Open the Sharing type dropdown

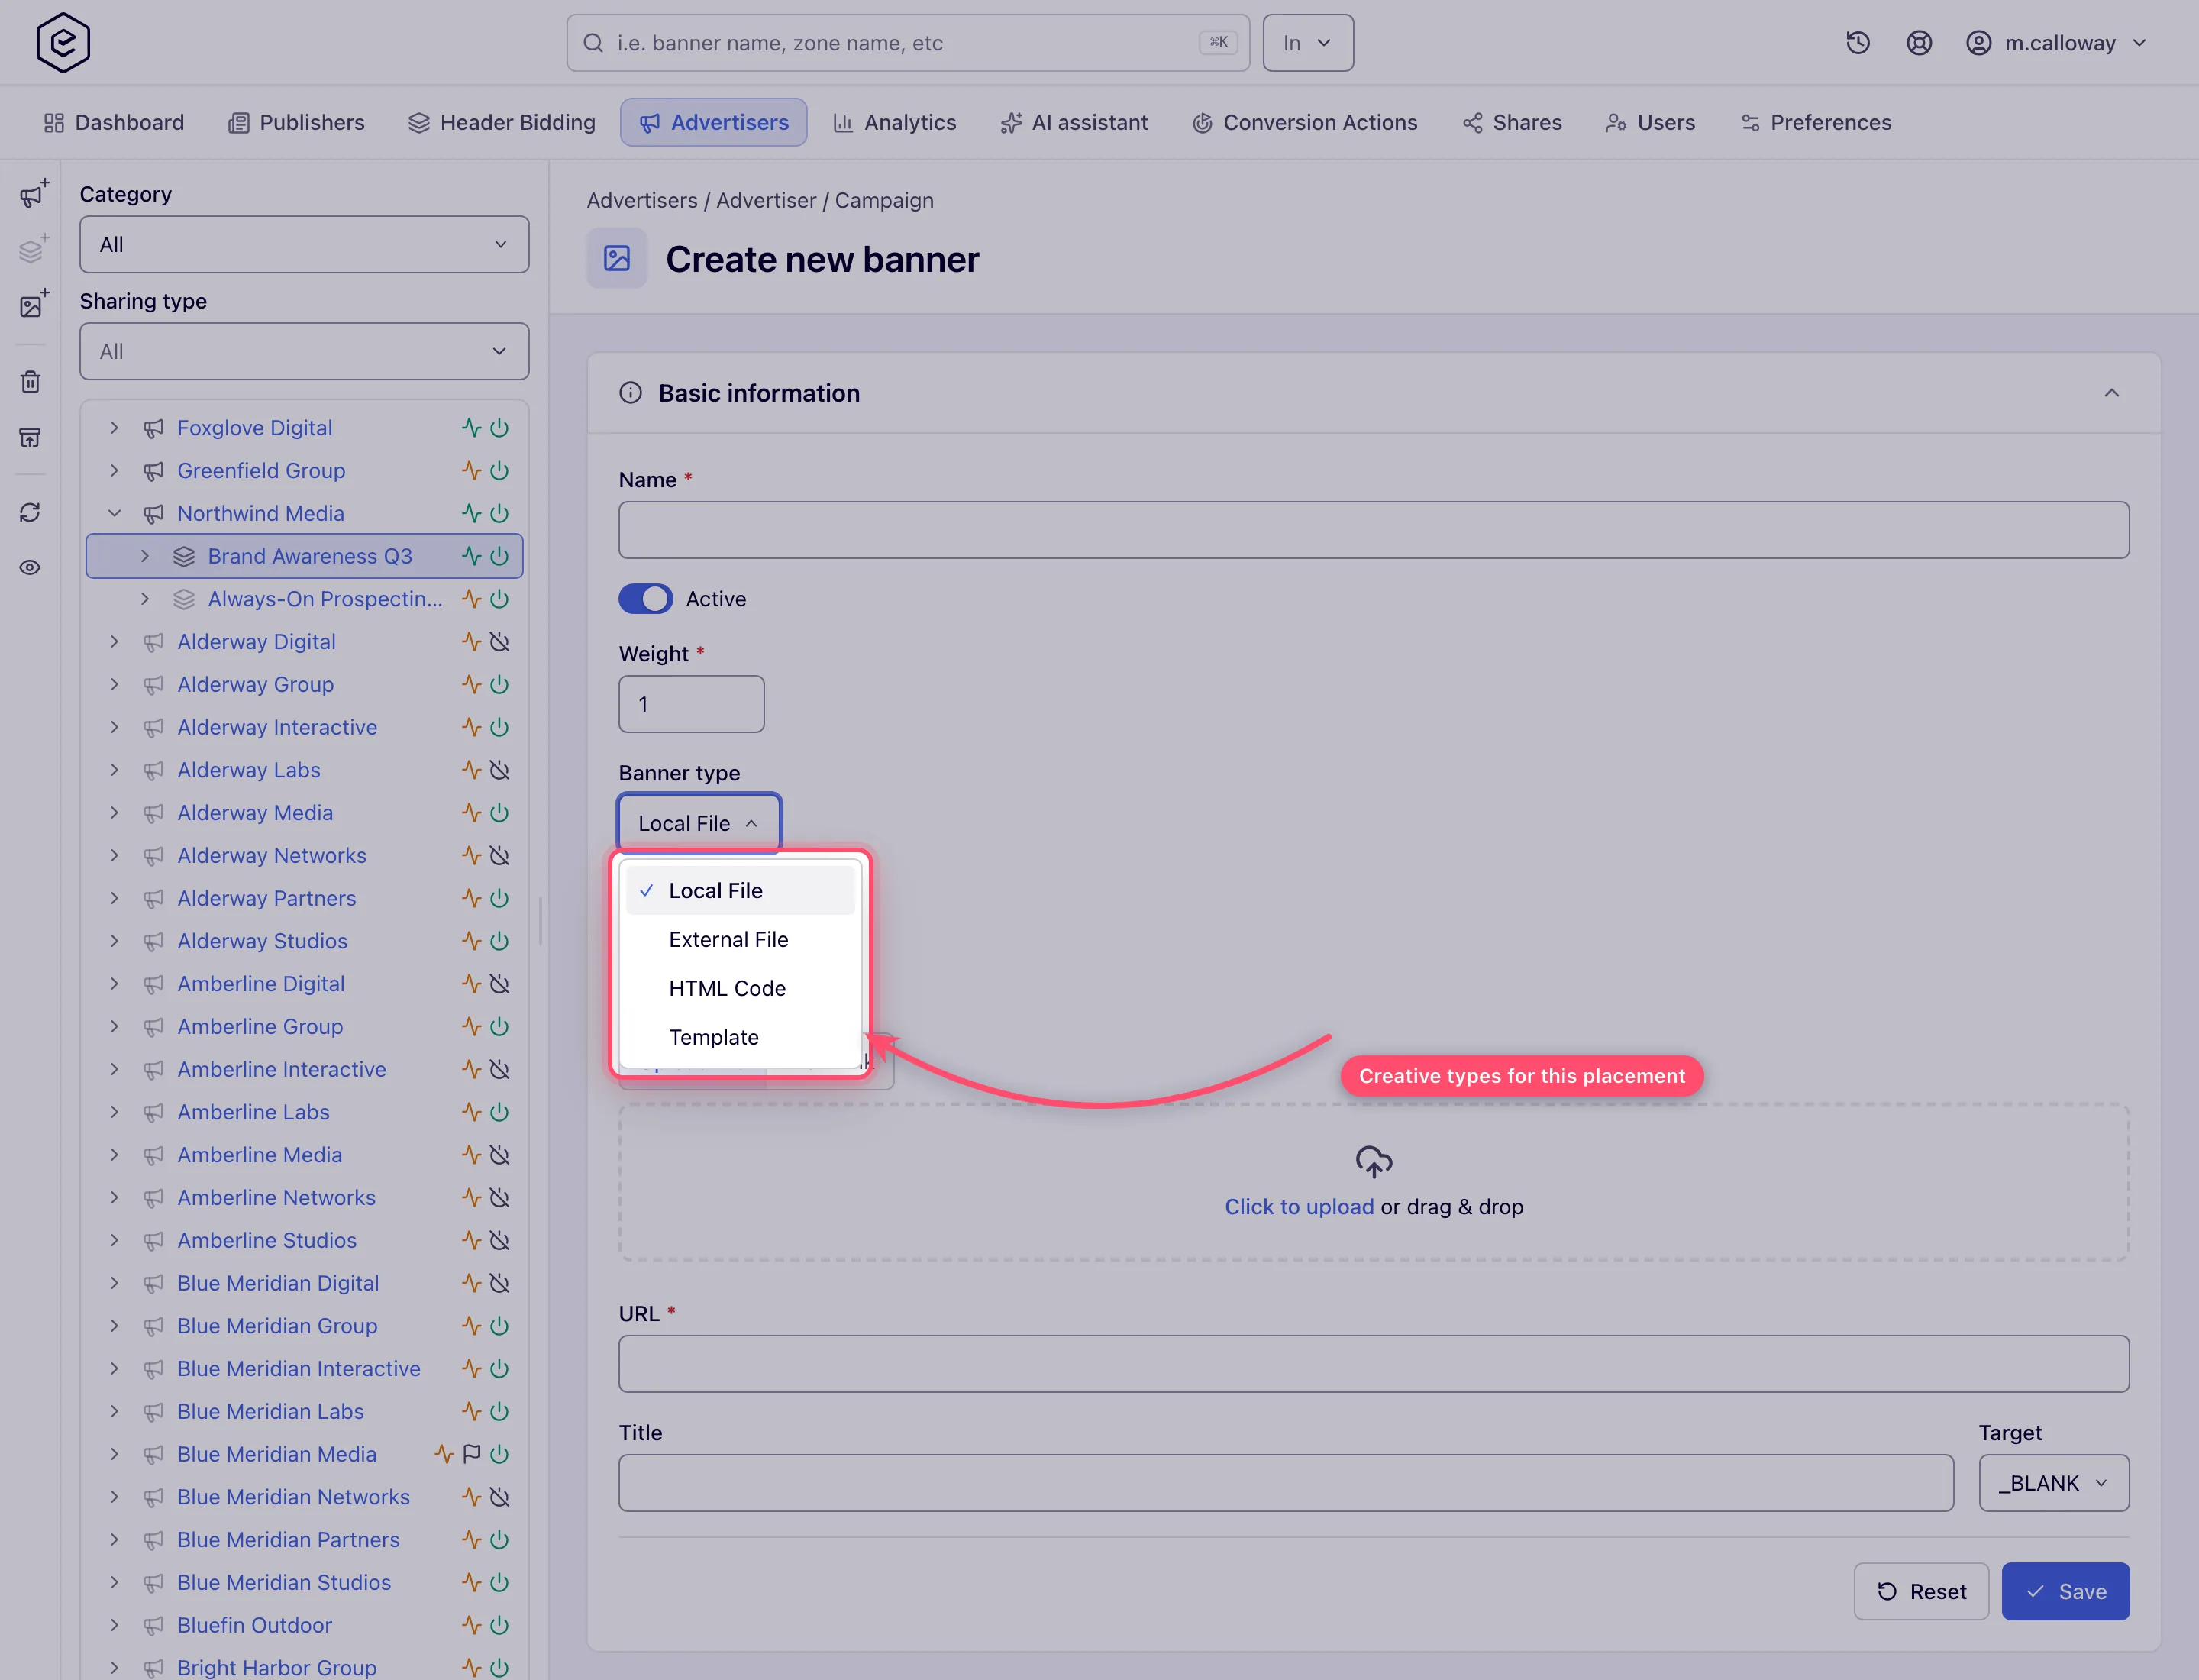[x=304, y=352]
